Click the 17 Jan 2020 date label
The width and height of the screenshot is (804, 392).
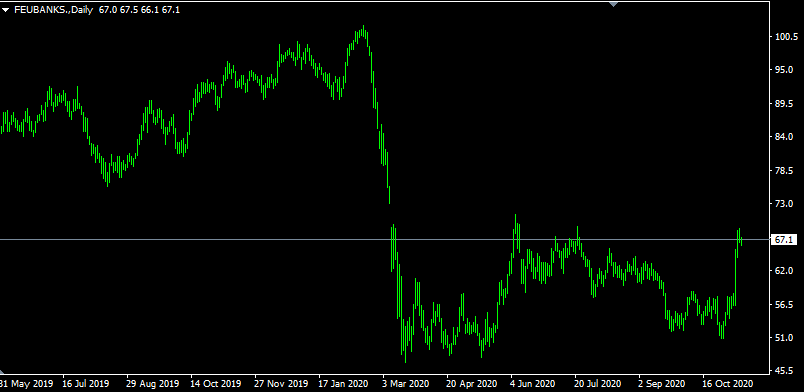[x=344, y=383]
